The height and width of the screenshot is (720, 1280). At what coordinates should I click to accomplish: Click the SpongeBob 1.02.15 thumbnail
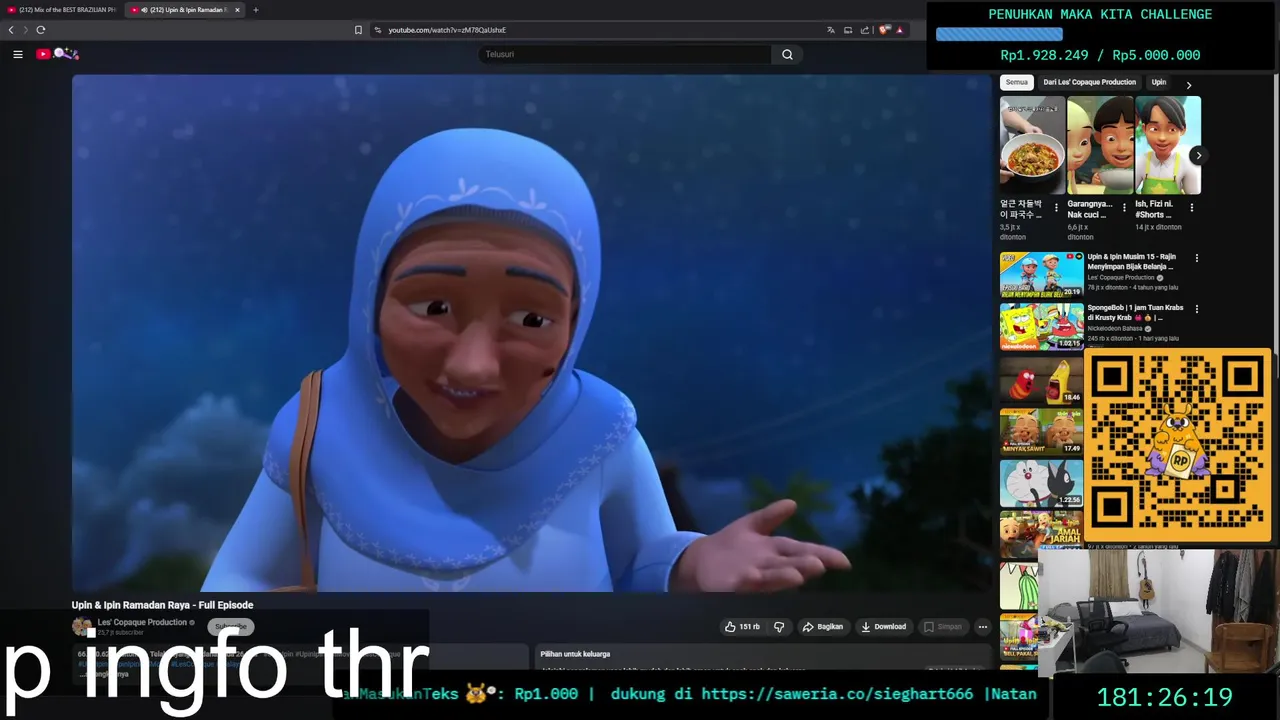click(1041, 326)
